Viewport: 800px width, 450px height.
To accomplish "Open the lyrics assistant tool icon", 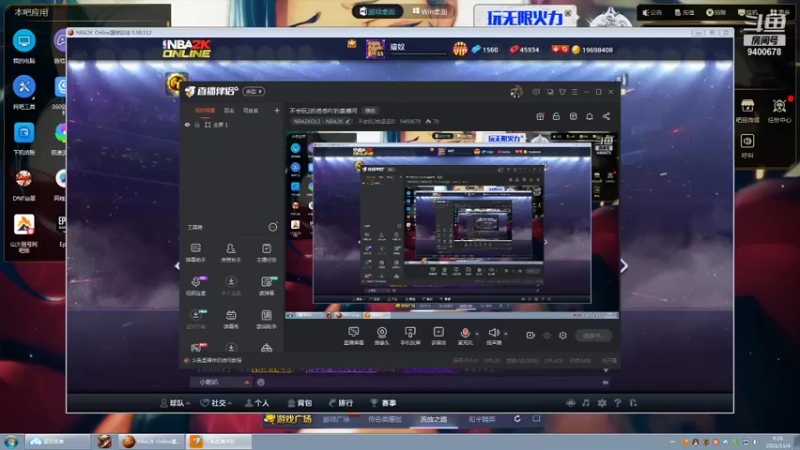I will click(x=266, y=319).
